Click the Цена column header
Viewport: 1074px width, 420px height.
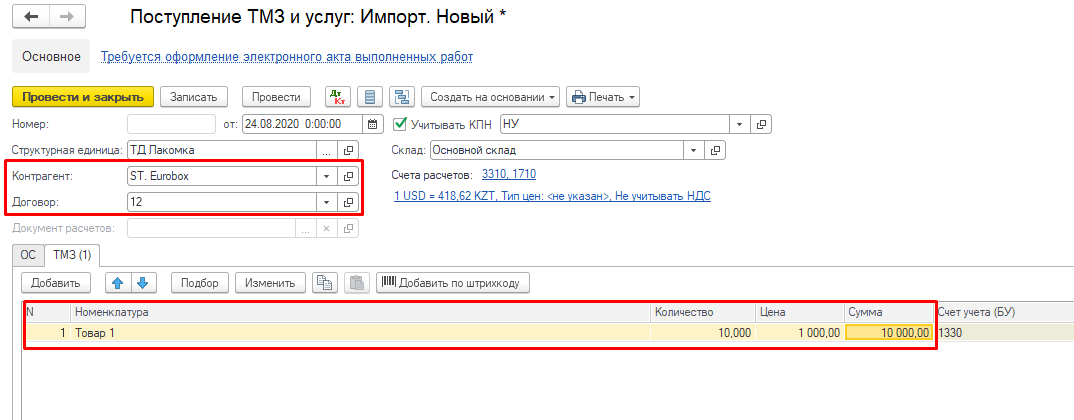pos(800,312)
